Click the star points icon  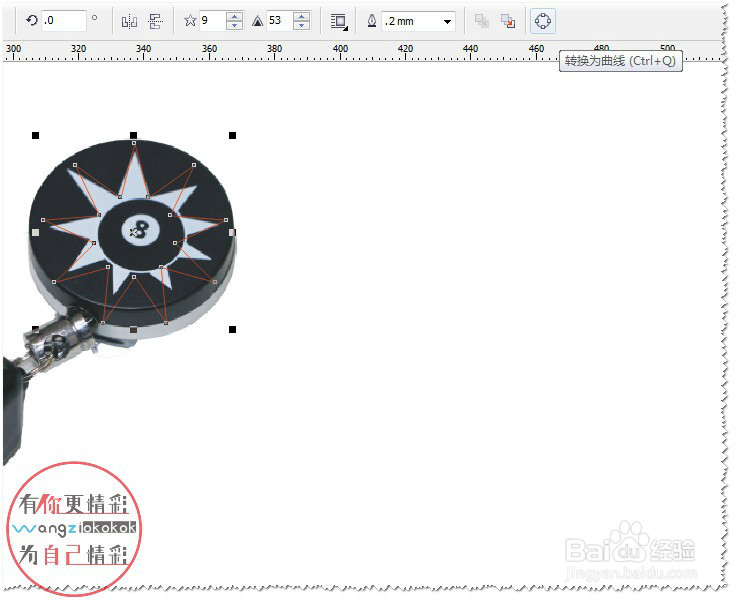click(190, 21)
